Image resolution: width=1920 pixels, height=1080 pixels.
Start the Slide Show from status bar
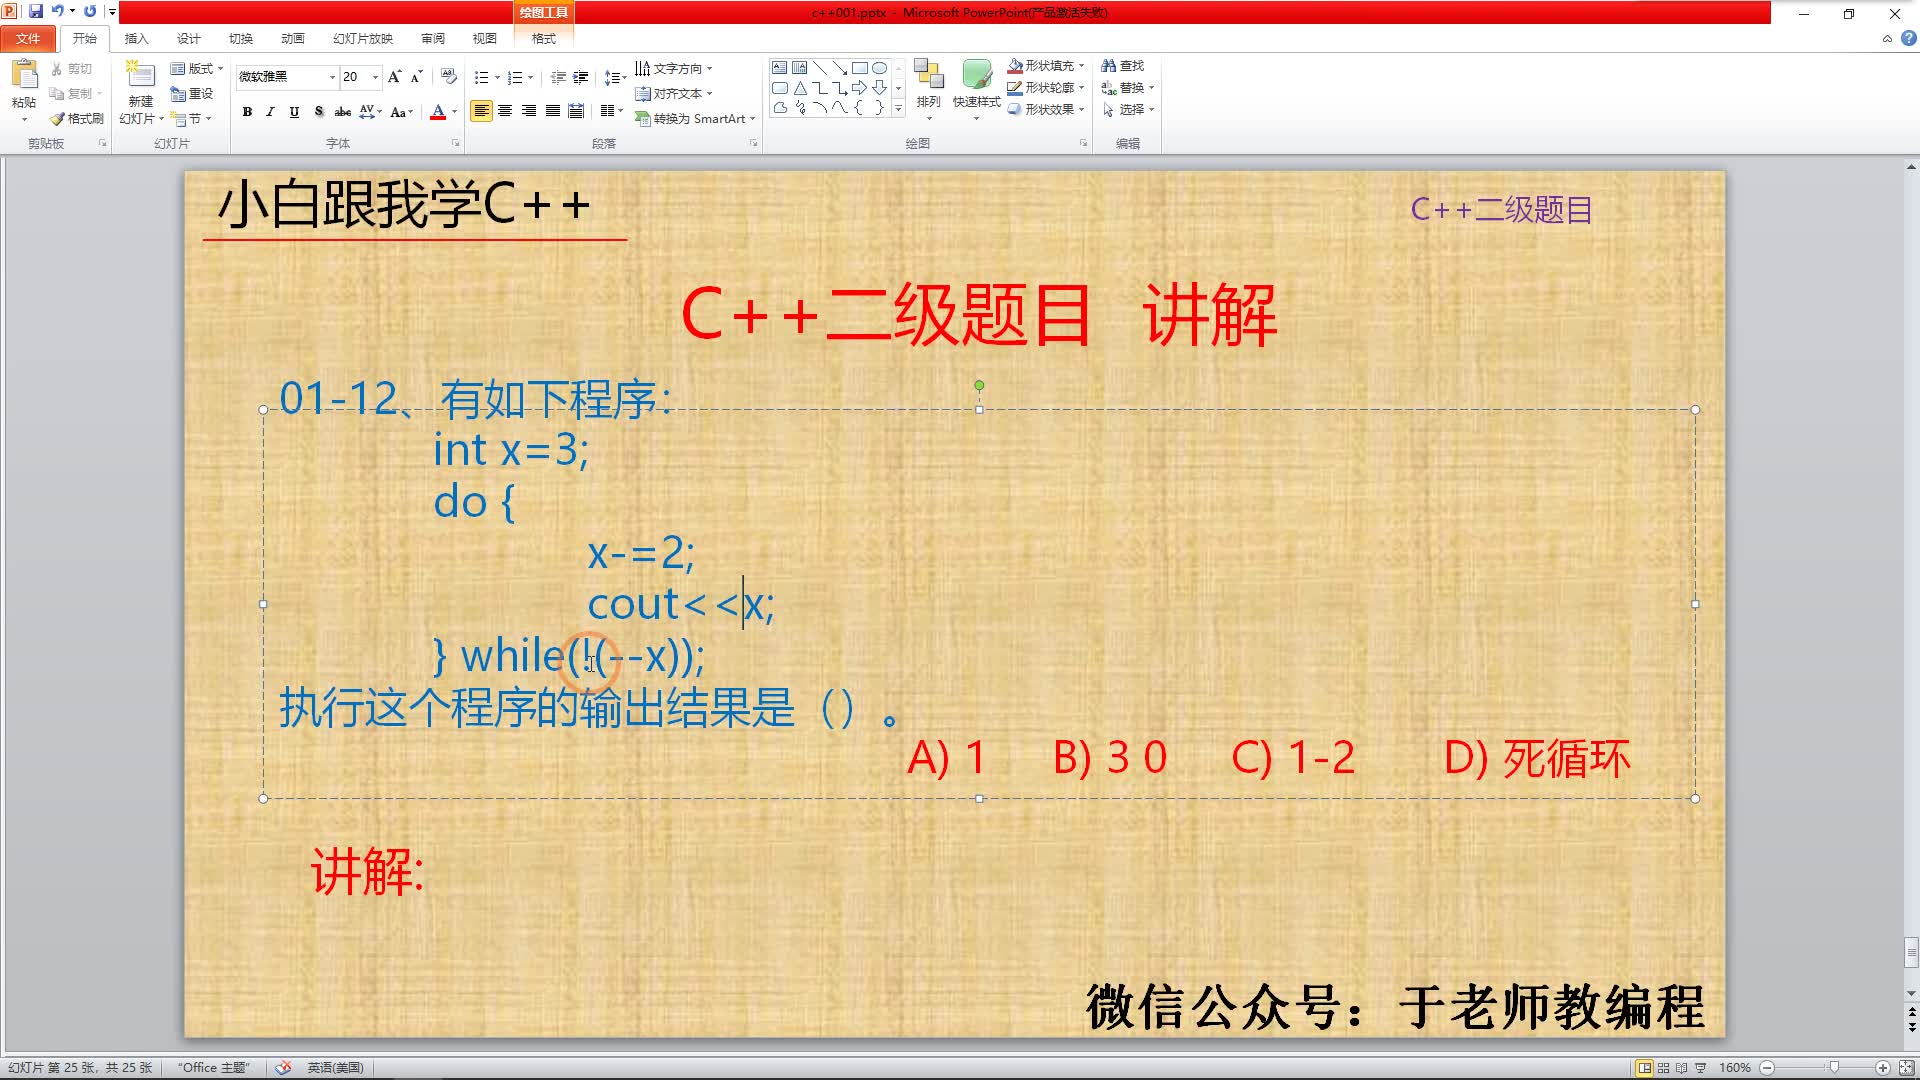click(1700, 1067)
